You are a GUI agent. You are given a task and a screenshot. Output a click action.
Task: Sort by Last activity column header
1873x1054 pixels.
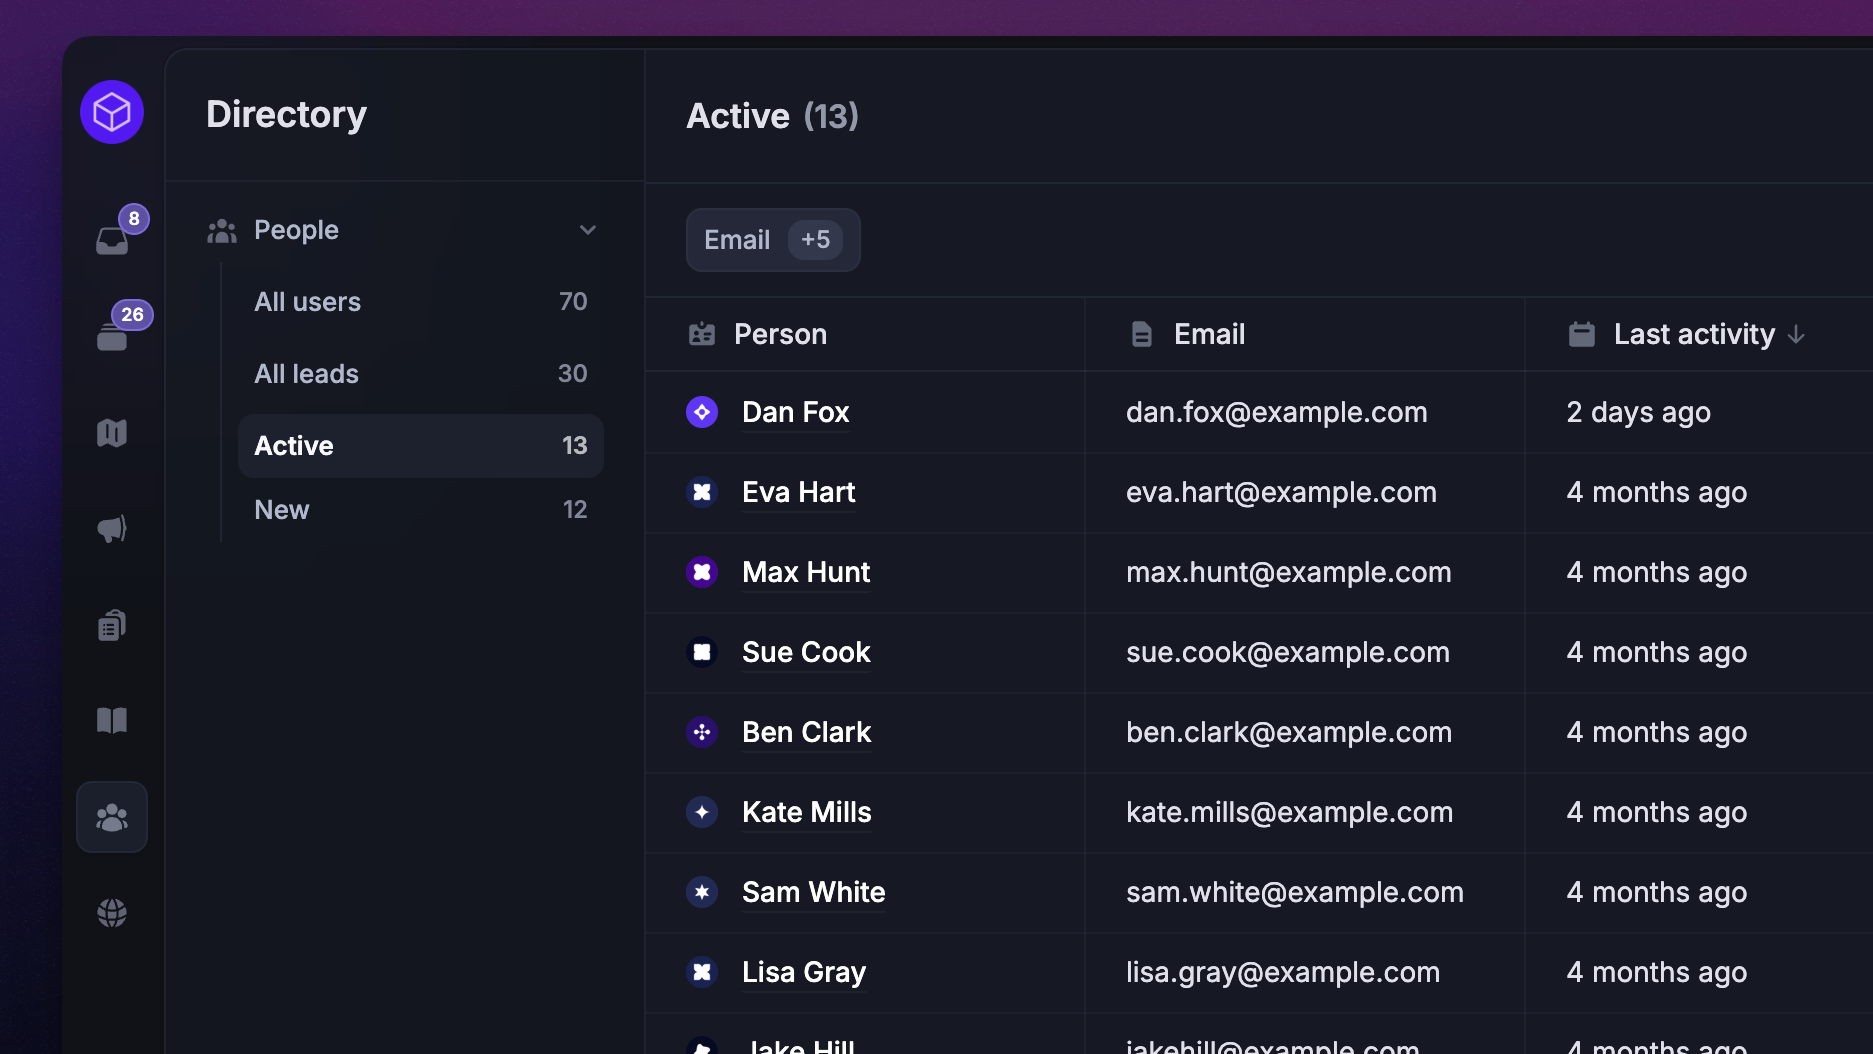click(1693, 334)
